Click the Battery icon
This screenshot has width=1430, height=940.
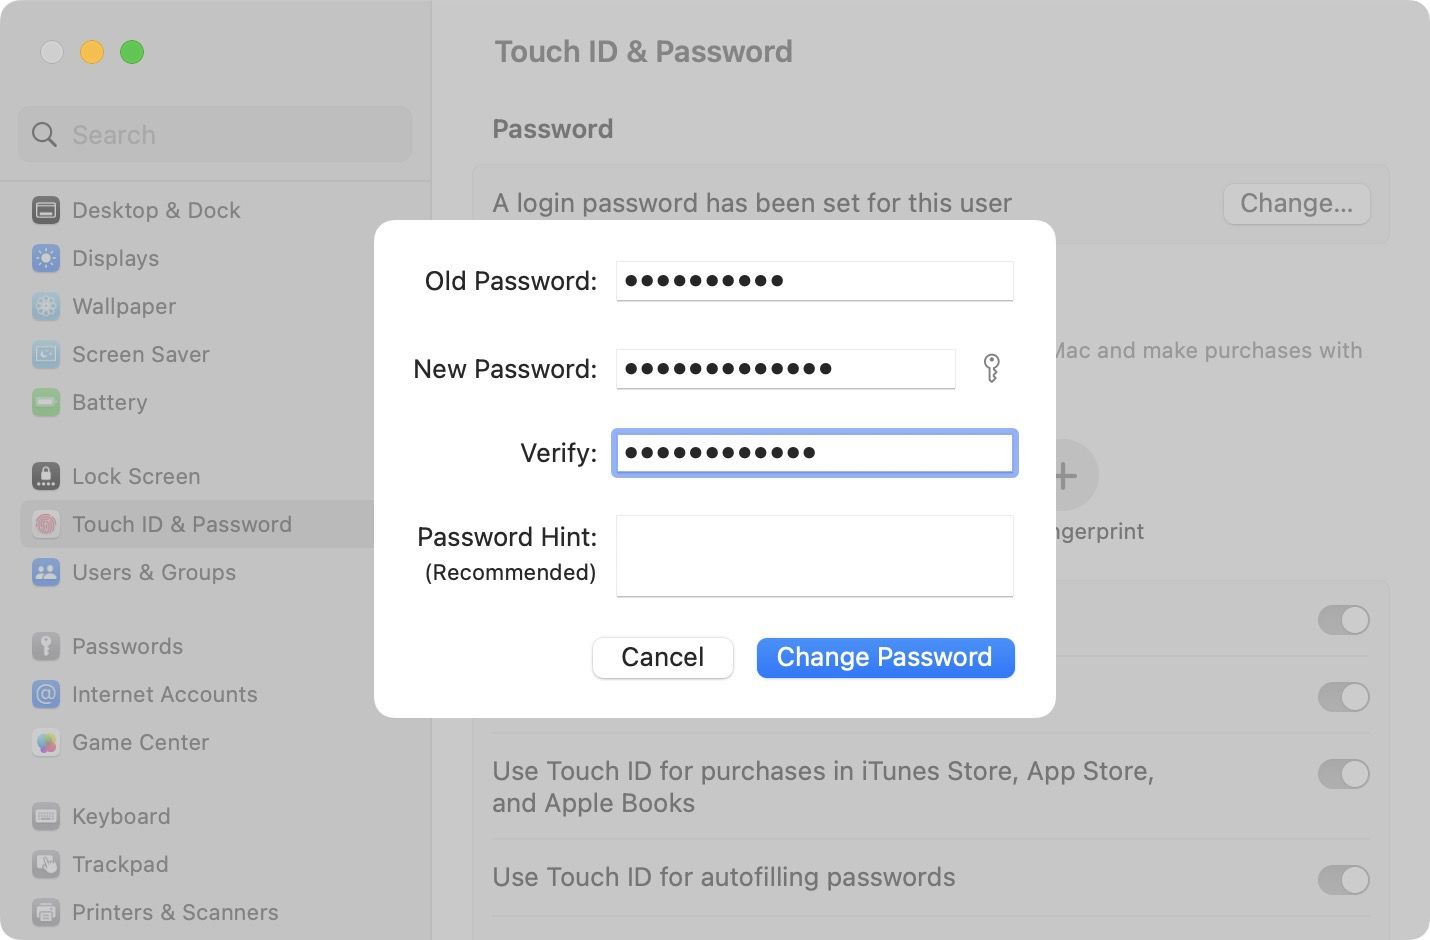coord(46,402)
